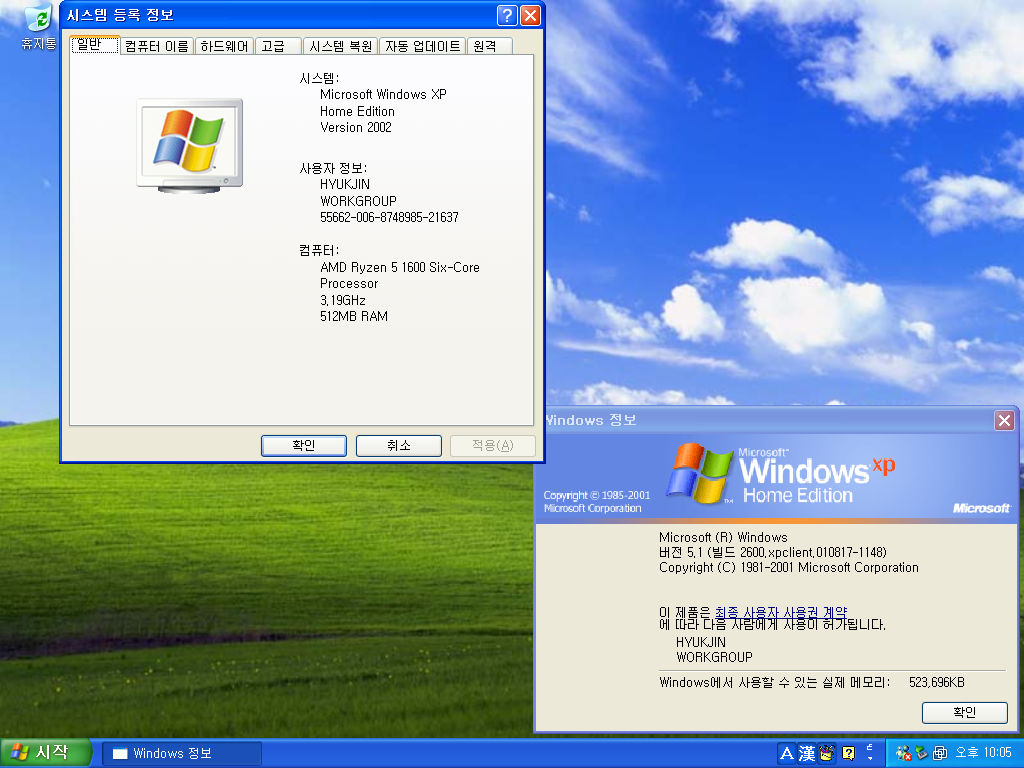Screen dimensions: 1024x768
Task: Click the help question mark title bar button
Action: [507, 15]
